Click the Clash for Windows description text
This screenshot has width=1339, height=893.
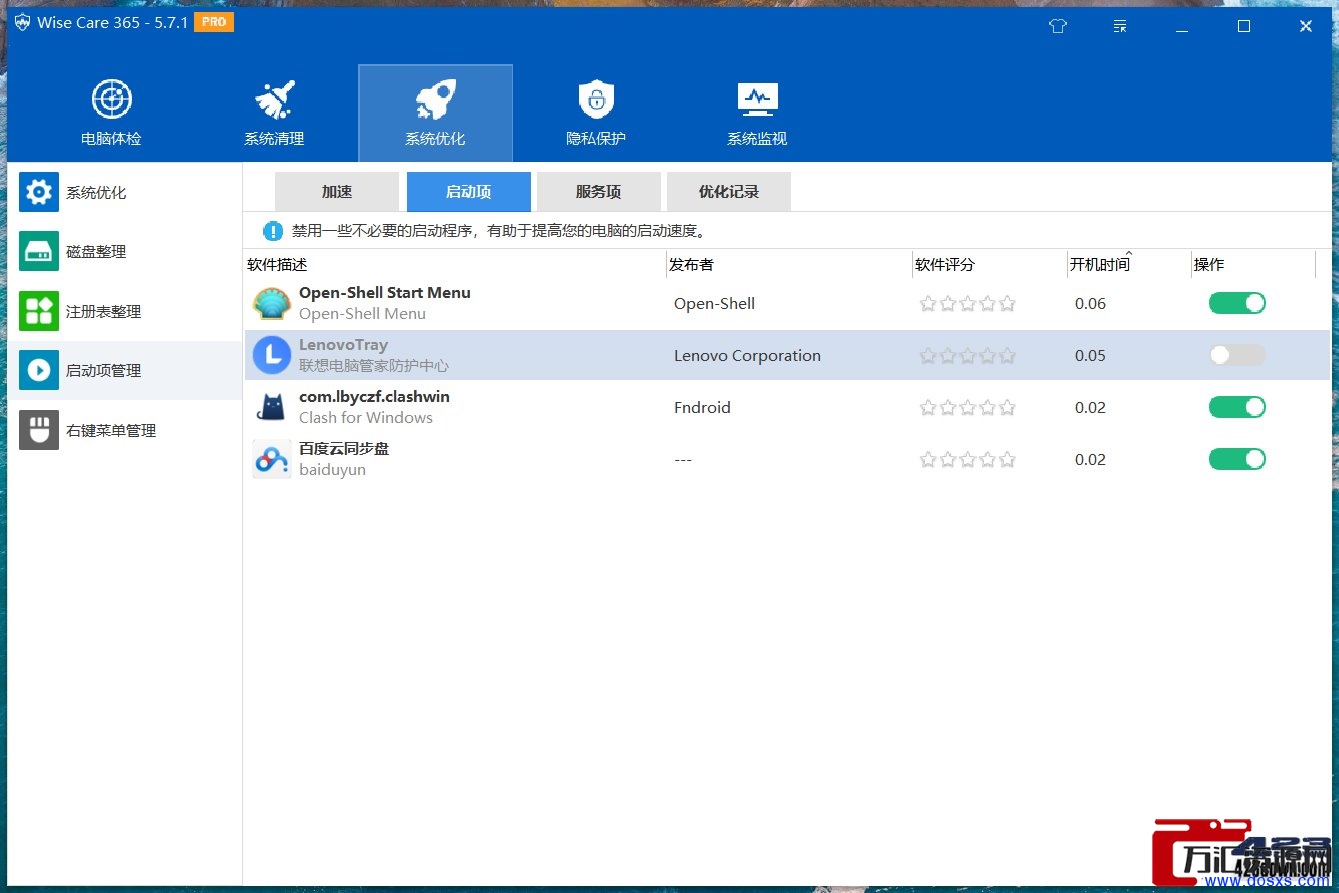click(x=366, y=418)
